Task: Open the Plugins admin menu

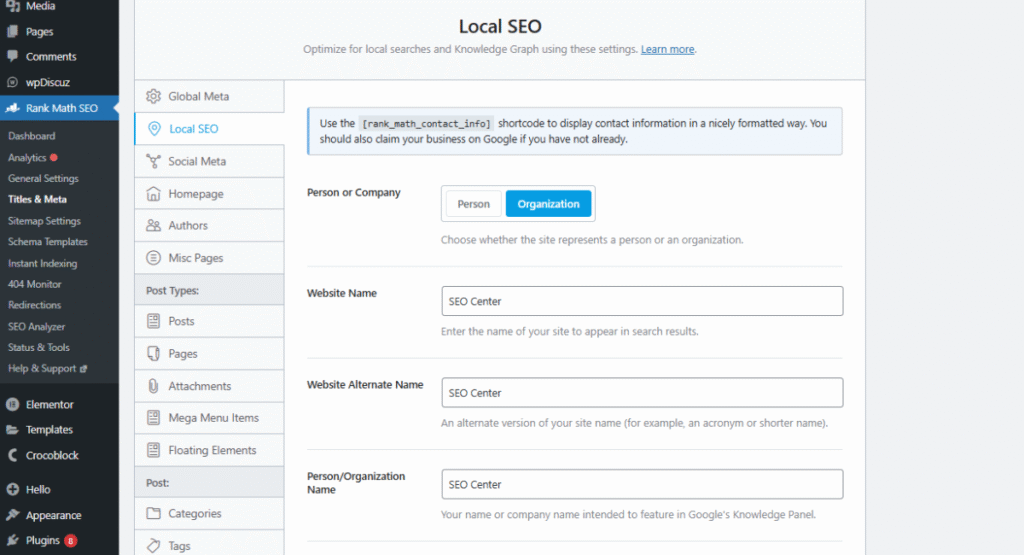Action: [43, 540]
